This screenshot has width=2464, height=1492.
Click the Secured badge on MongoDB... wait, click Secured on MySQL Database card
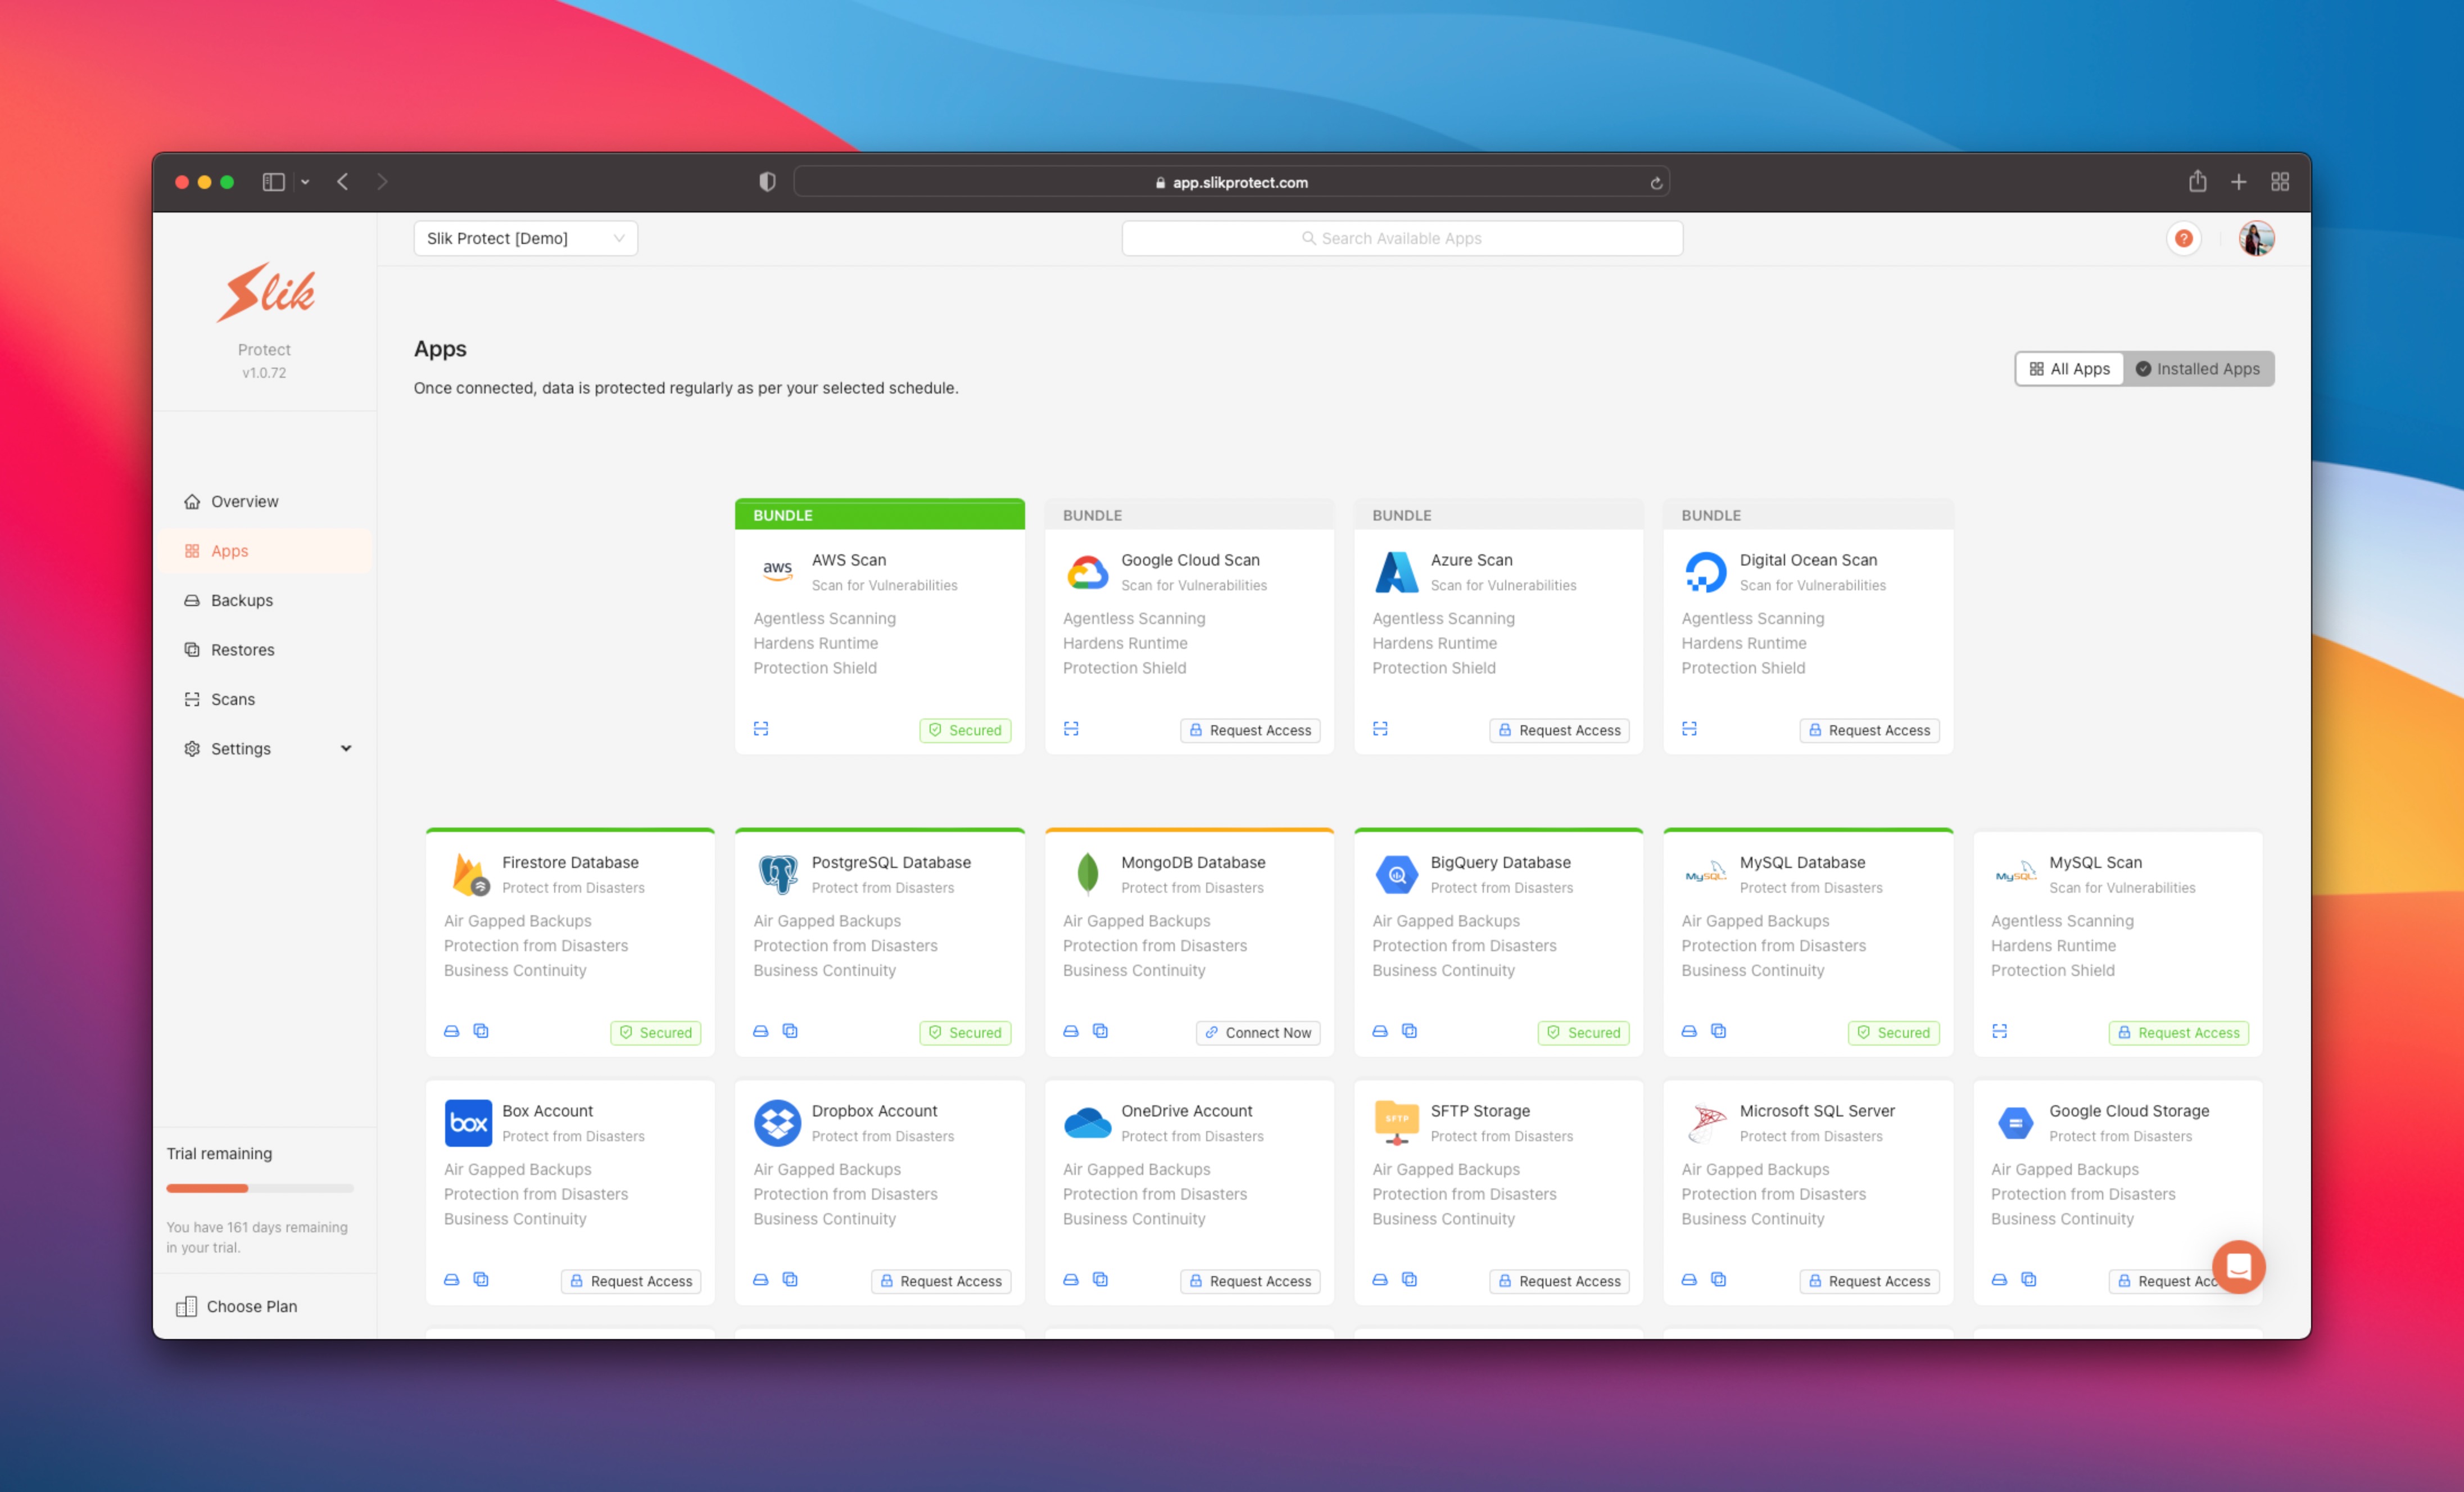pos(1893,1032)
